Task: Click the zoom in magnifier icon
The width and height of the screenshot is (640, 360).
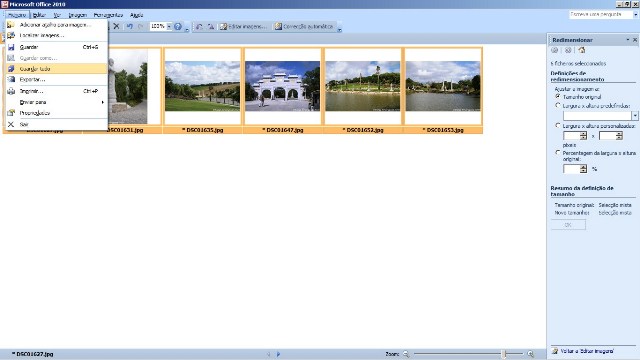Action: pos(531,354)
